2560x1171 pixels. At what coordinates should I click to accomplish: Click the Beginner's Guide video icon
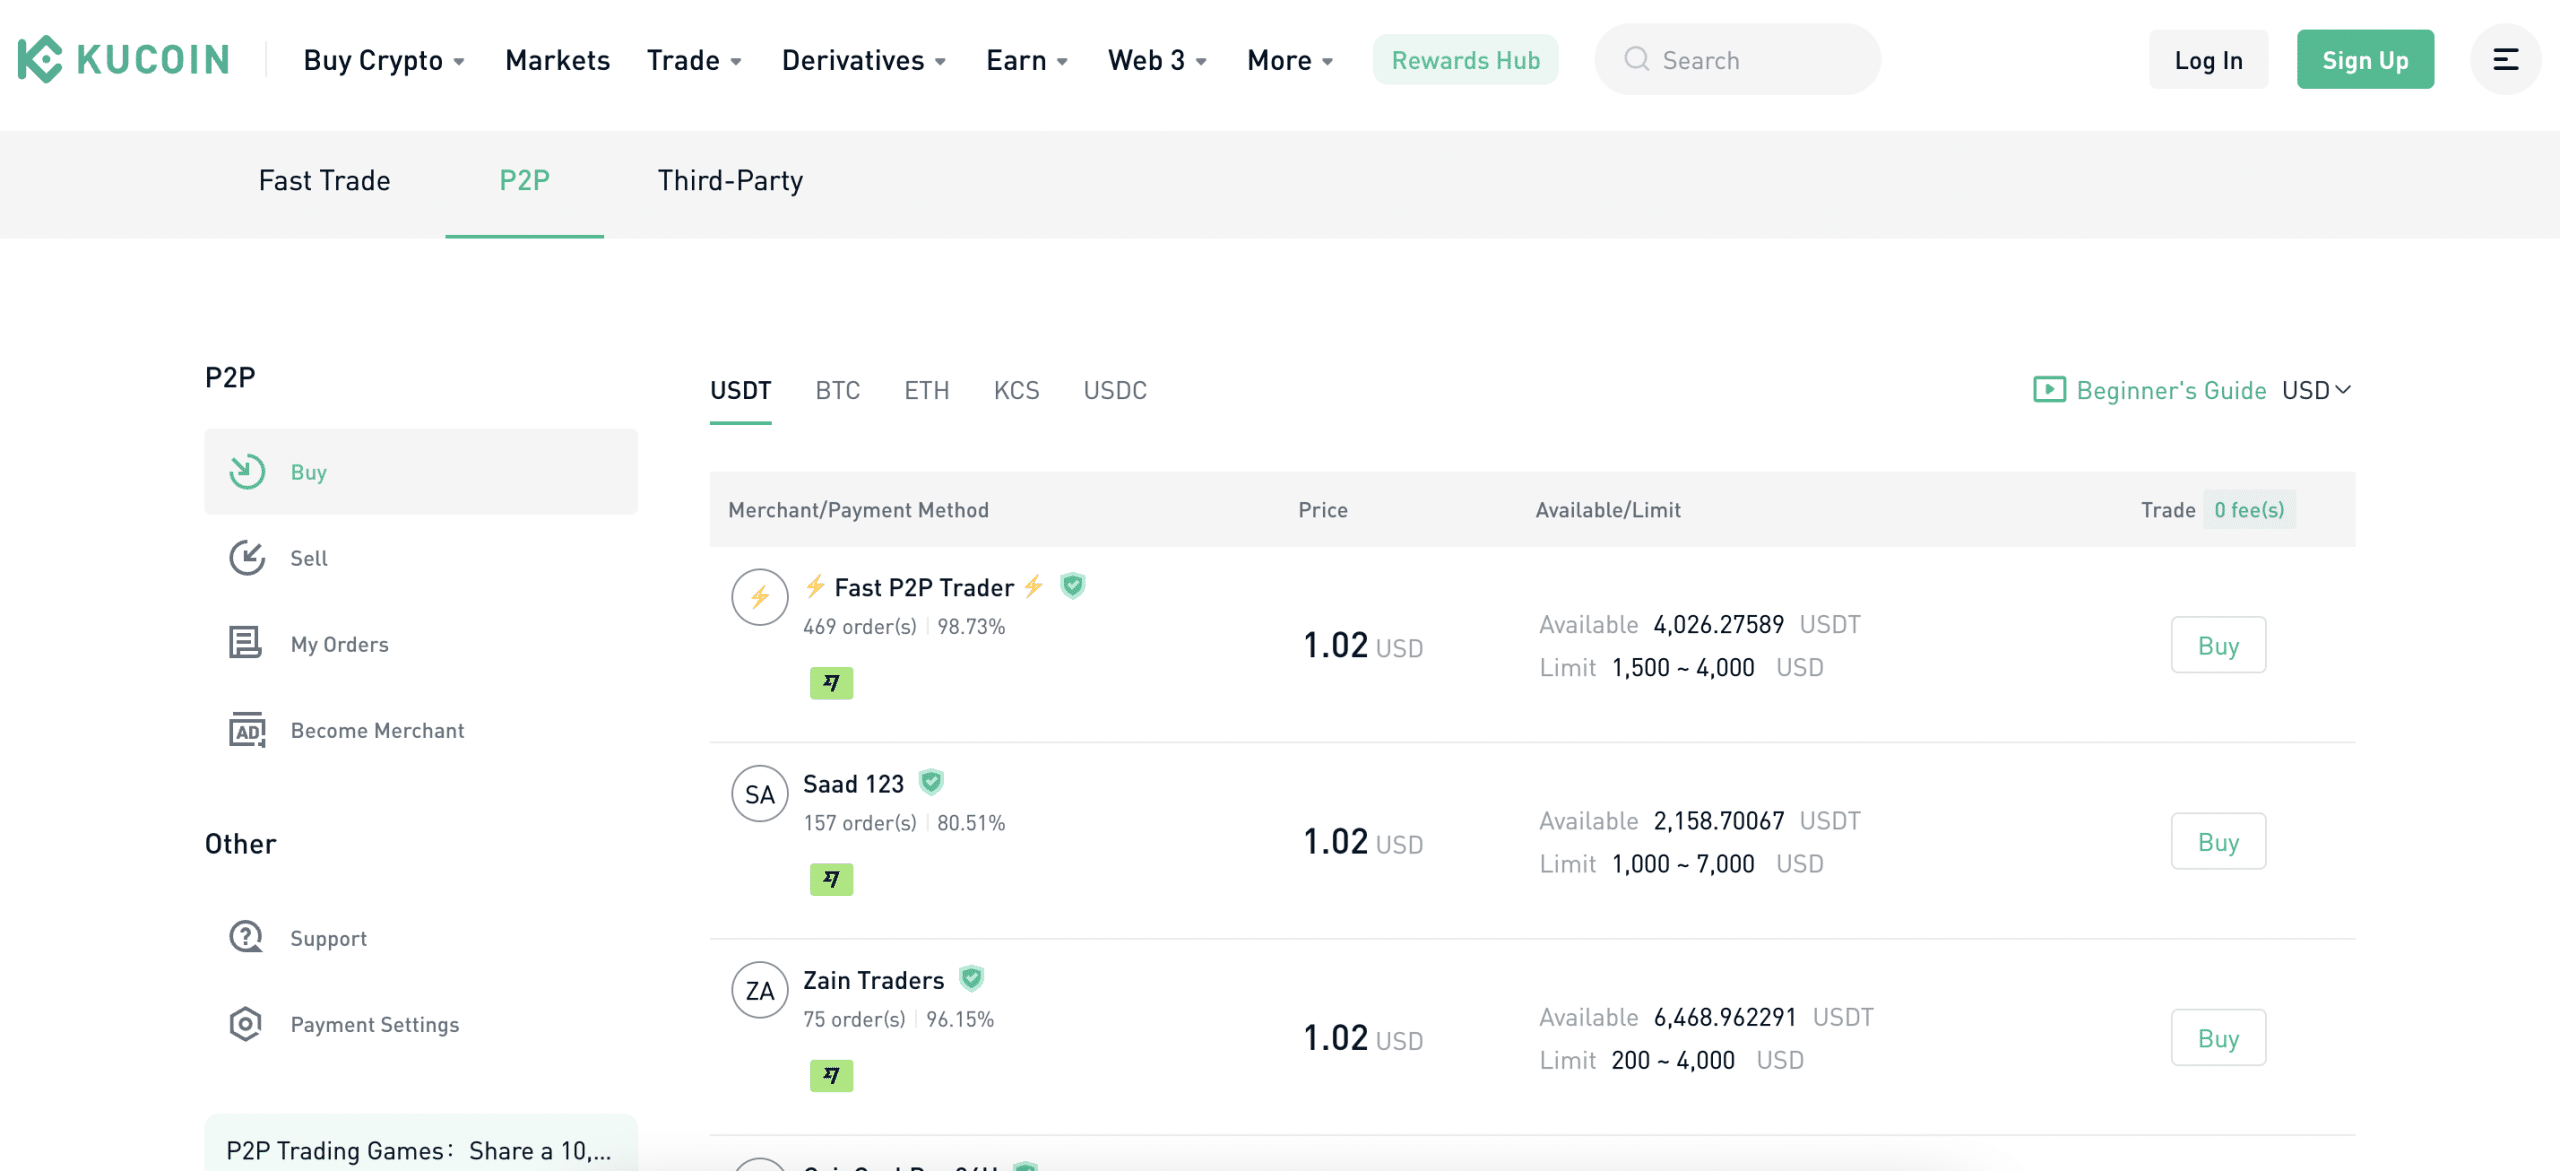click(2049, 390)
